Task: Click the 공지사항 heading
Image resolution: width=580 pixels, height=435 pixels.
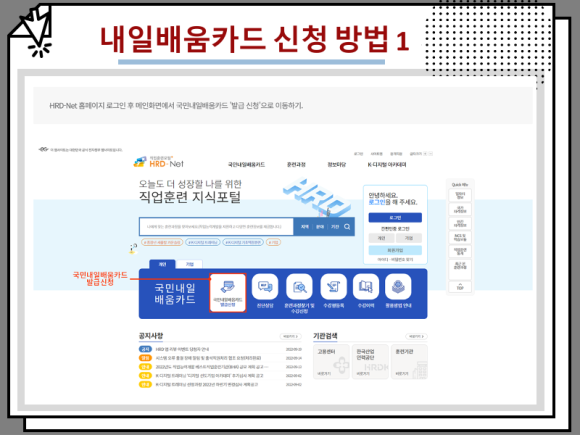Action: (x=151, y=336)
